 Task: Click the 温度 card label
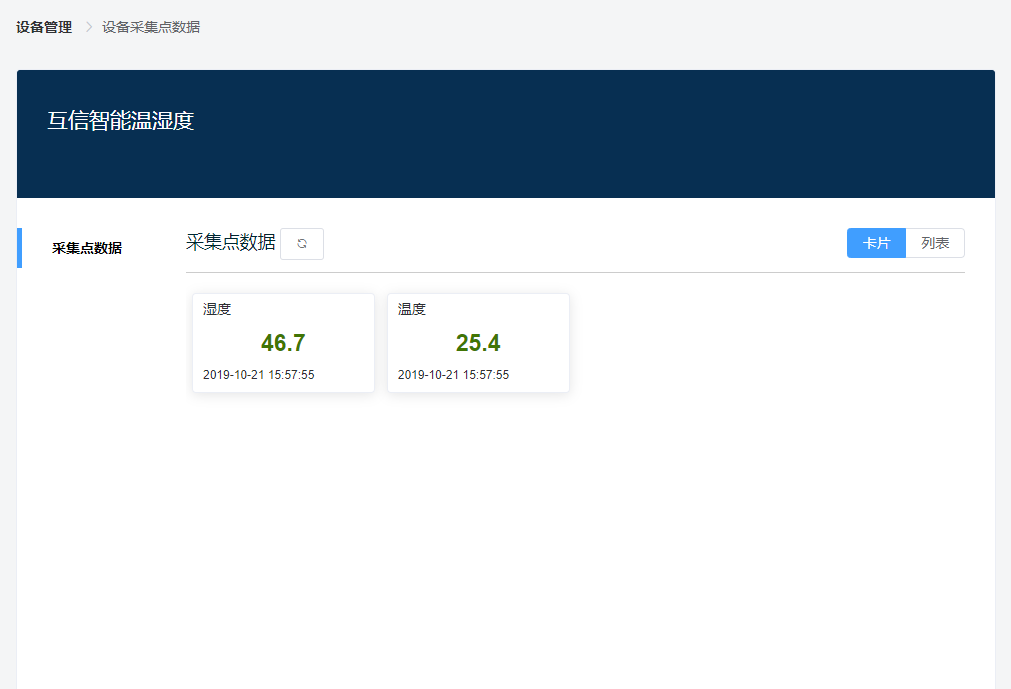tap(412, 309)
